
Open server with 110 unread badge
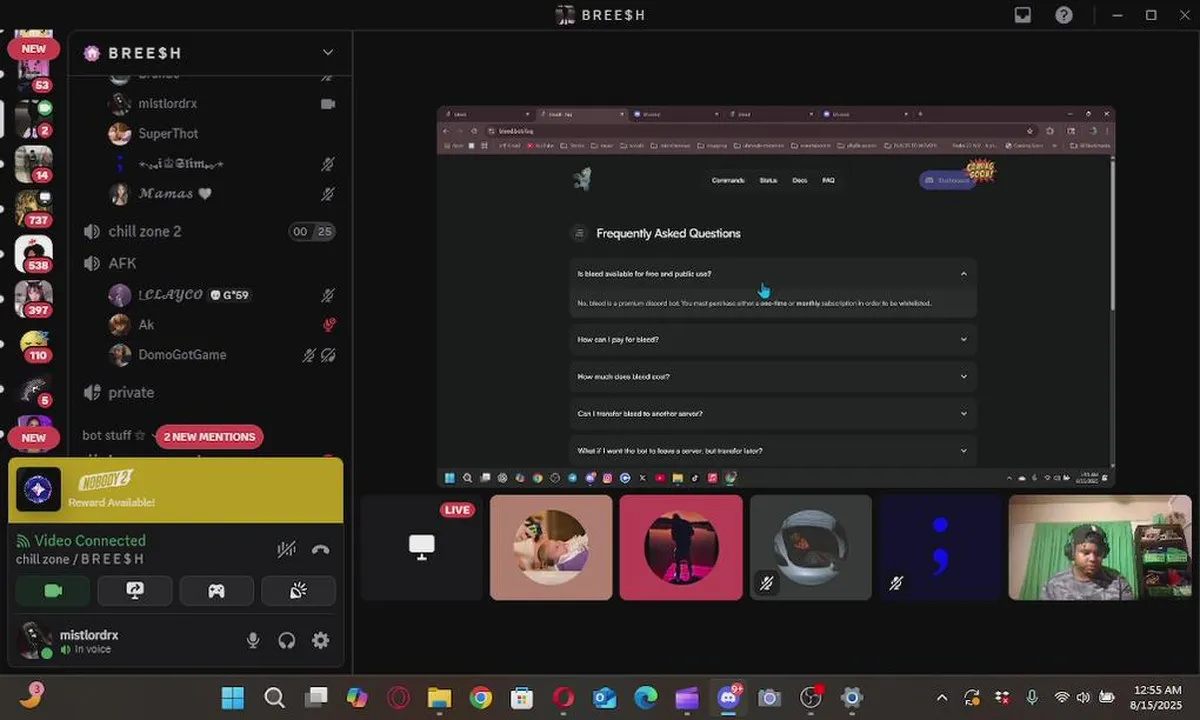pos(34,344)
